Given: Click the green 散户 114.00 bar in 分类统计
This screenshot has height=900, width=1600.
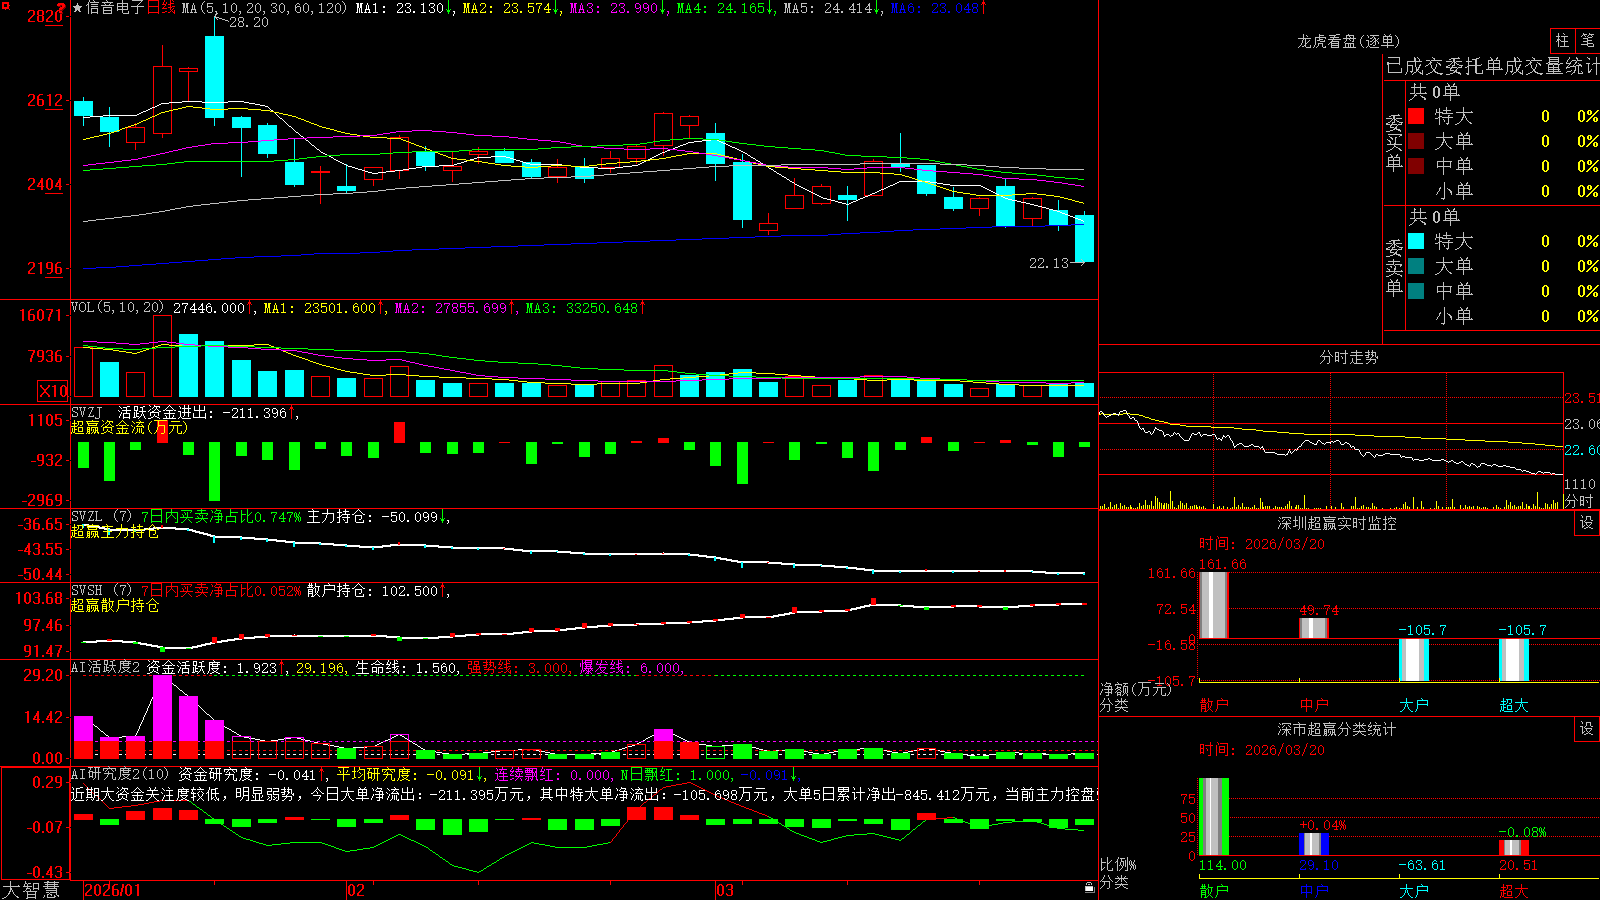Looking at the screenshot, I should point(1213,817).
